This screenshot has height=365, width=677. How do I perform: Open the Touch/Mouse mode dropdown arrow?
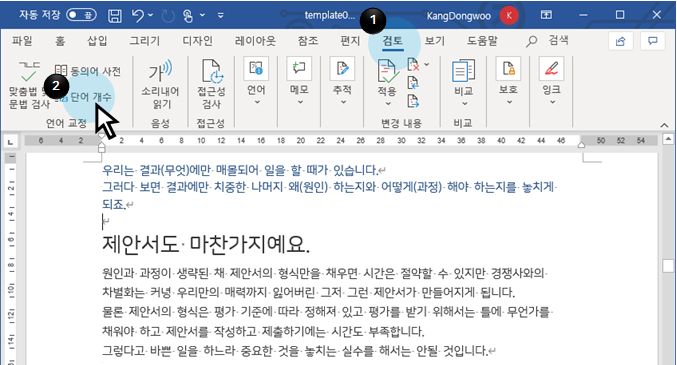[x=202, y=15]
